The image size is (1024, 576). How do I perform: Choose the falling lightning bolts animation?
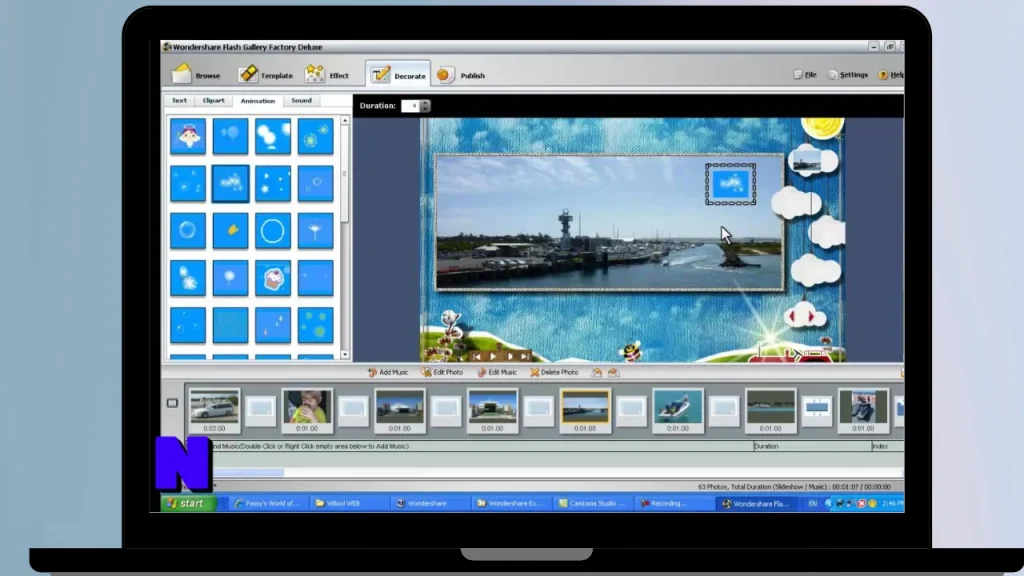click(x=273, y=325)
